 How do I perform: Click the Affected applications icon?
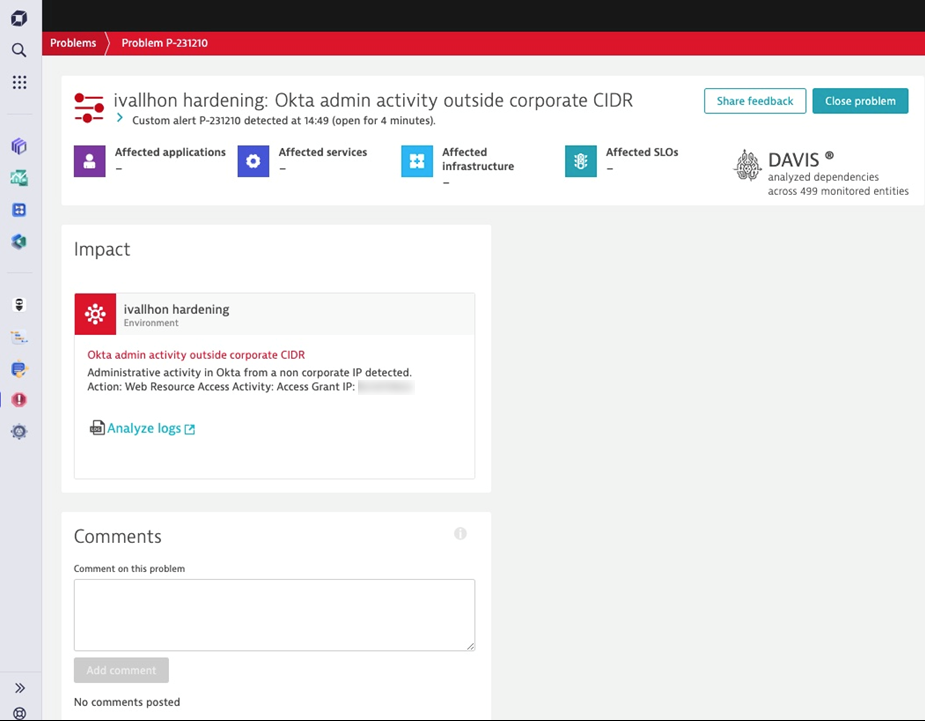[x=89, y=161]
